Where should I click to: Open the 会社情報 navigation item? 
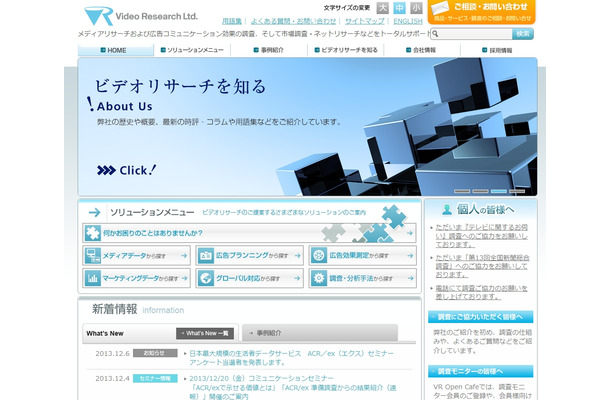tap(421, 50)
